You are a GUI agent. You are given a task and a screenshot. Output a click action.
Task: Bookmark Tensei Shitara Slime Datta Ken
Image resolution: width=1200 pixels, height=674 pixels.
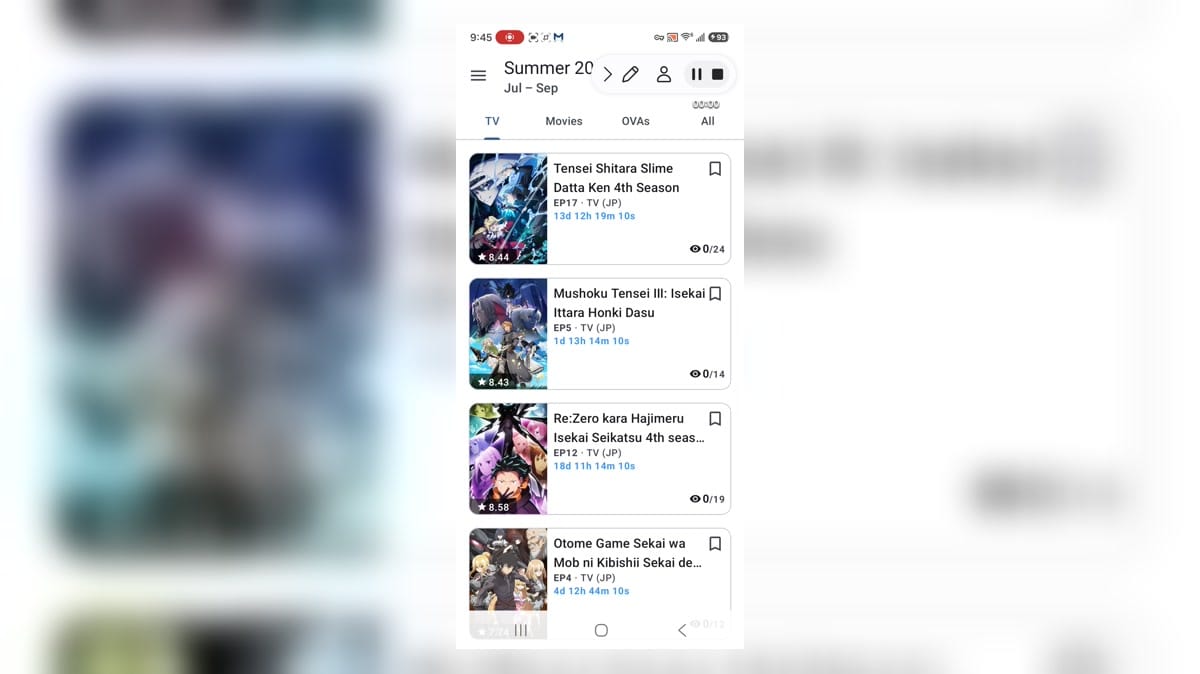coord(715,169)
